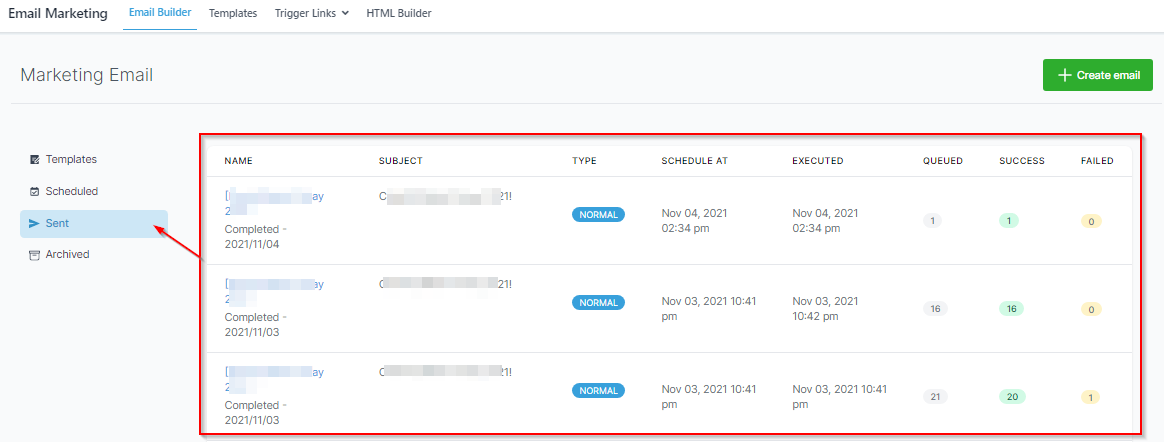Click the NAME column header
This screenshot has width=1164, height=442.
(x=238, y=161)
